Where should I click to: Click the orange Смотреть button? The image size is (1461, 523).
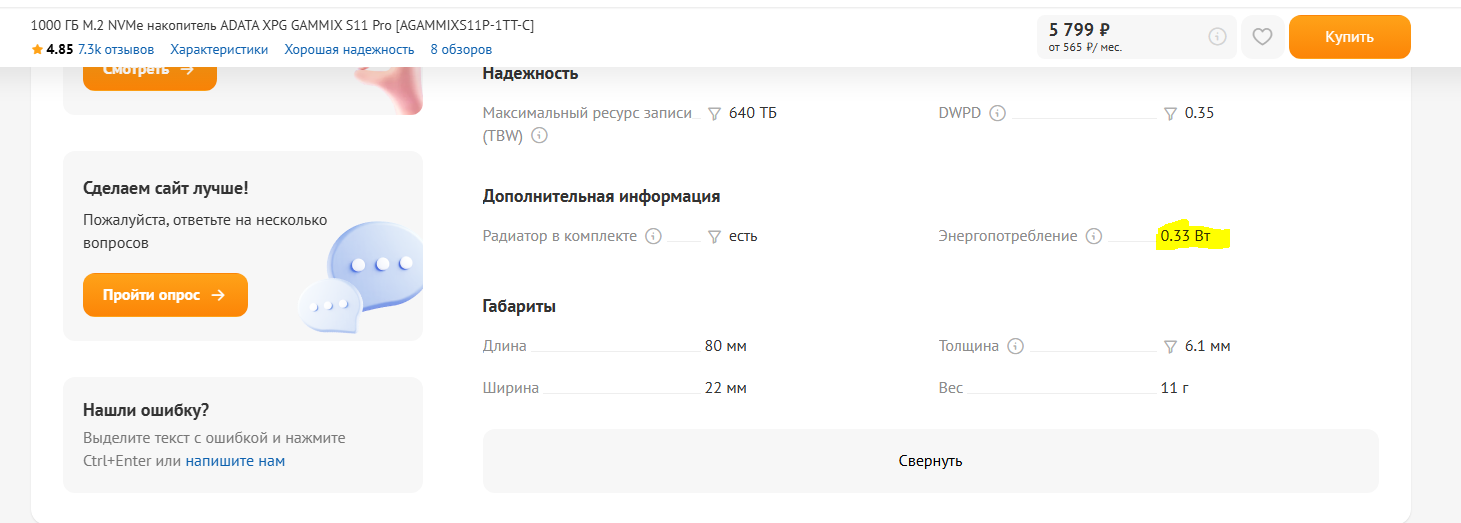pyautogui.click(x=149, y=70)
